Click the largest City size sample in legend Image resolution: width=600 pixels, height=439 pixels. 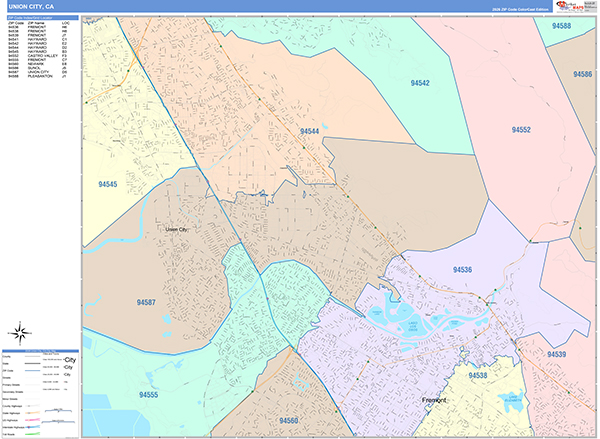coord(70,360)
